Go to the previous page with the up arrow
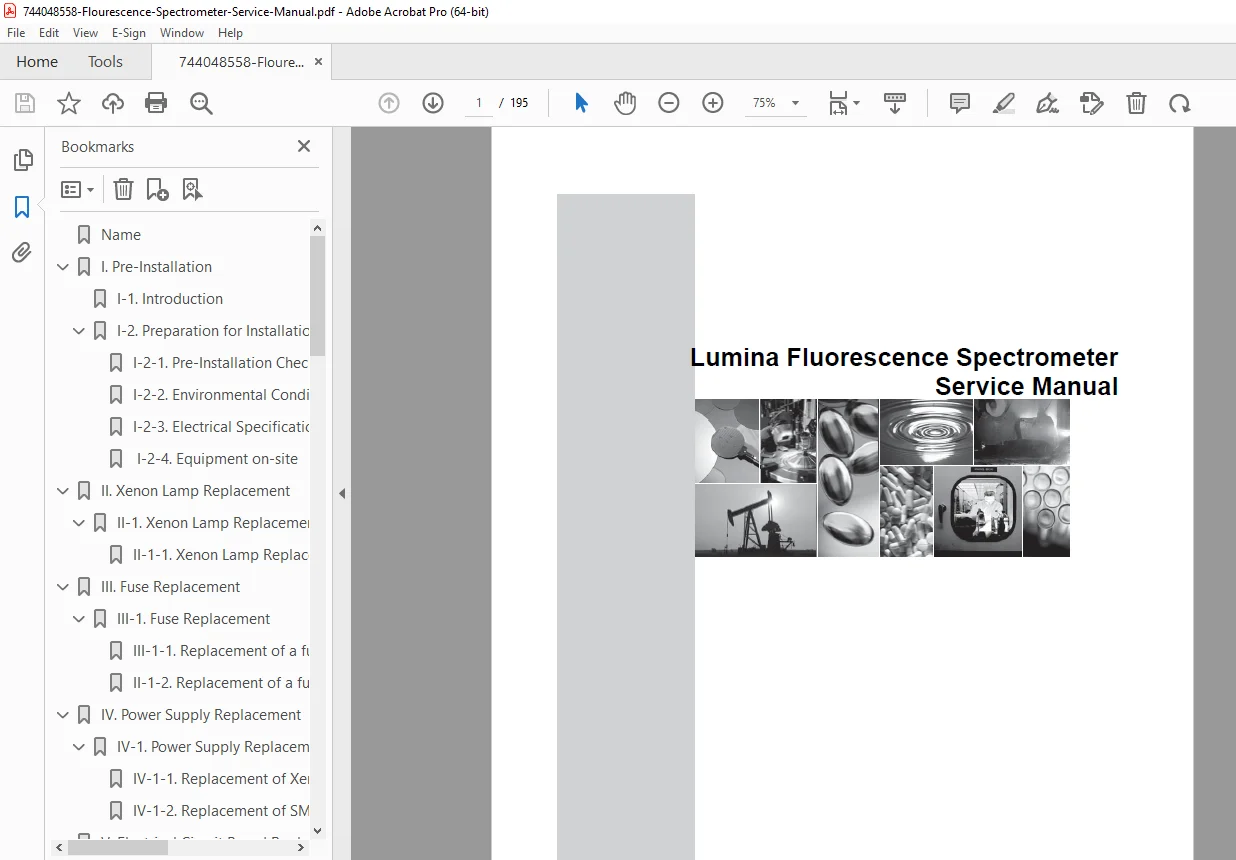 point(389,103)
